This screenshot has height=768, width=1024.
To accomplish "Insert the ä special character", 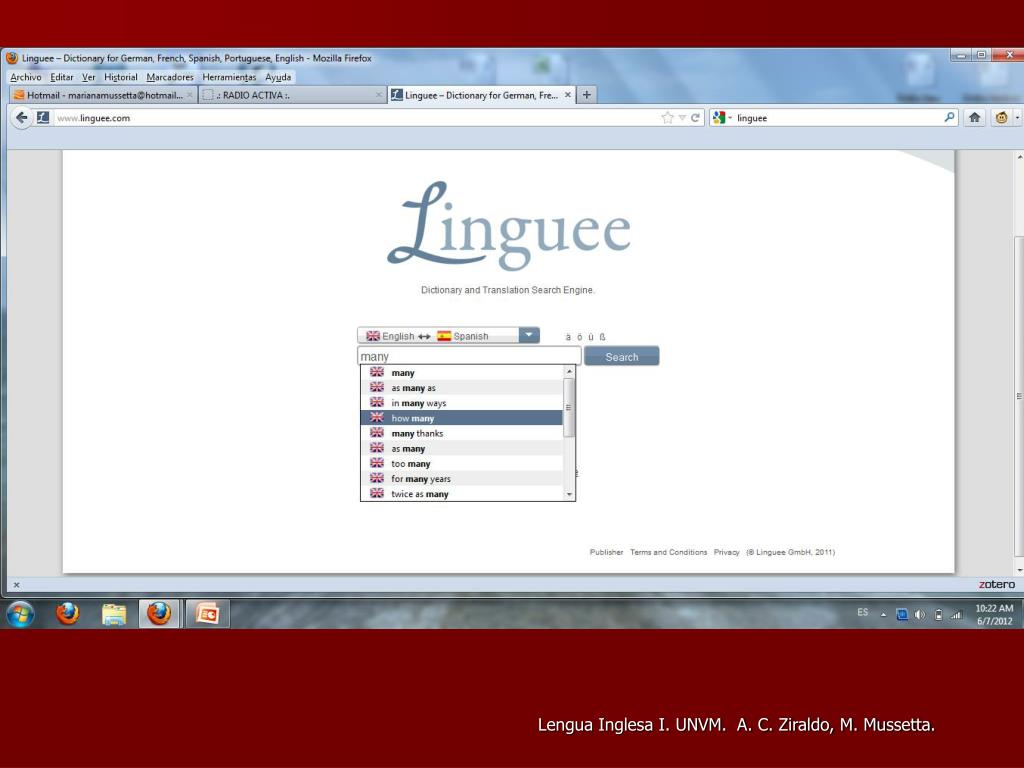I will (x=568, y=337).
